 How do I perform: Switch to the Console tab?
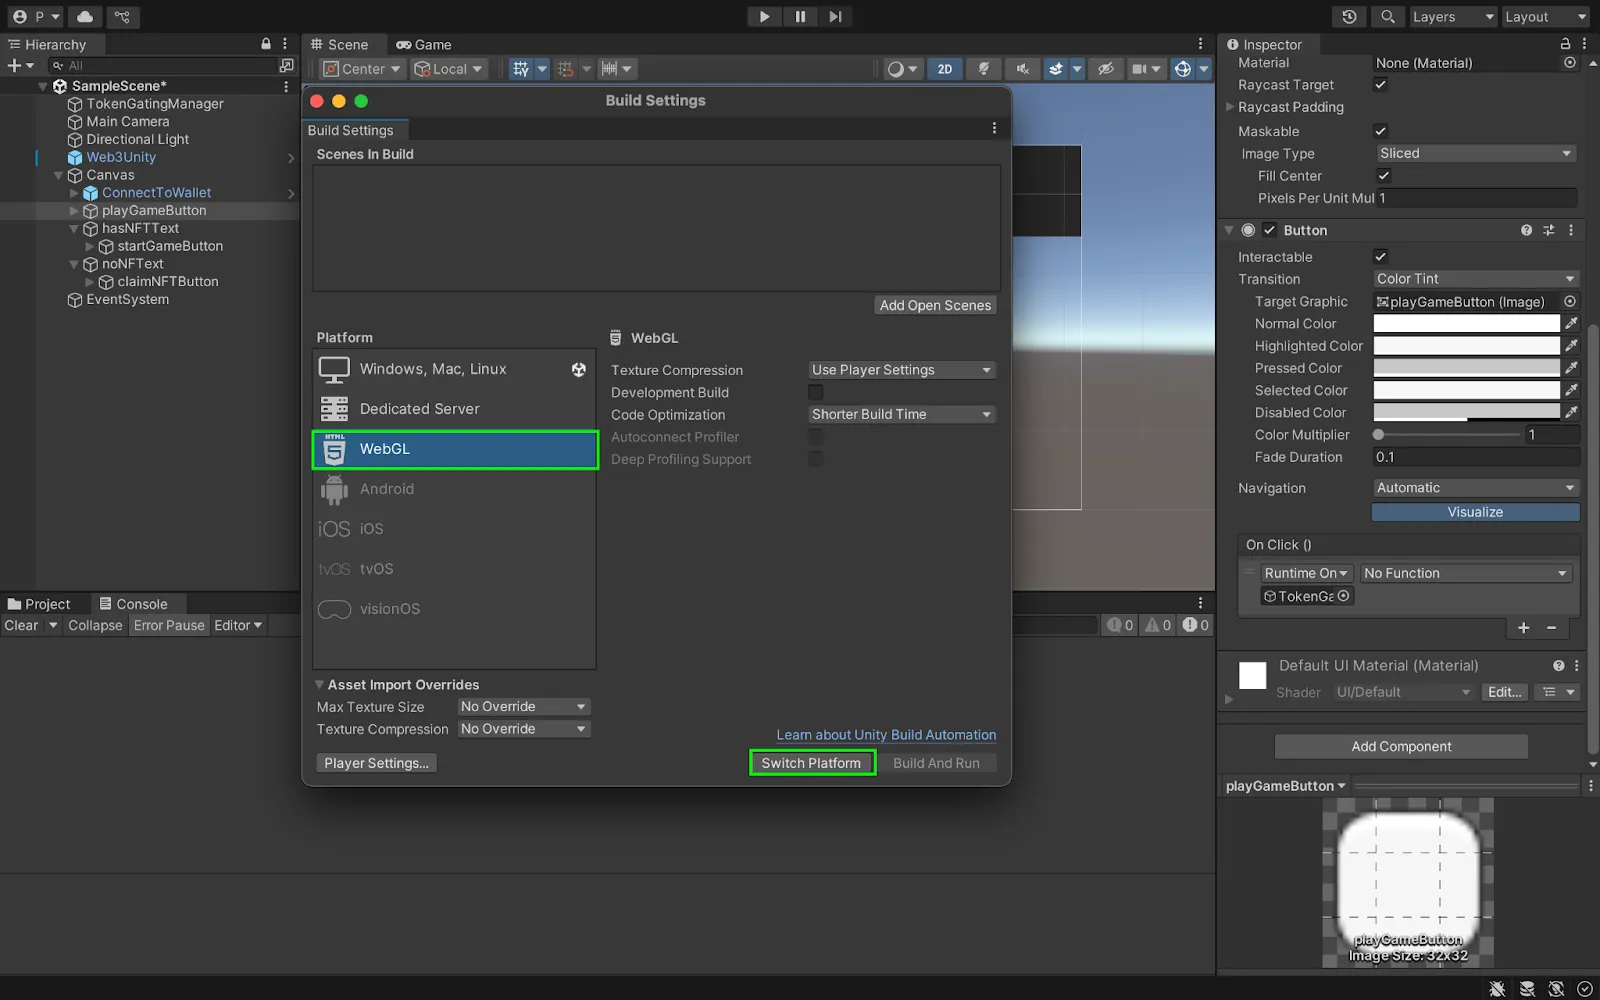click(x=133, y=604)
